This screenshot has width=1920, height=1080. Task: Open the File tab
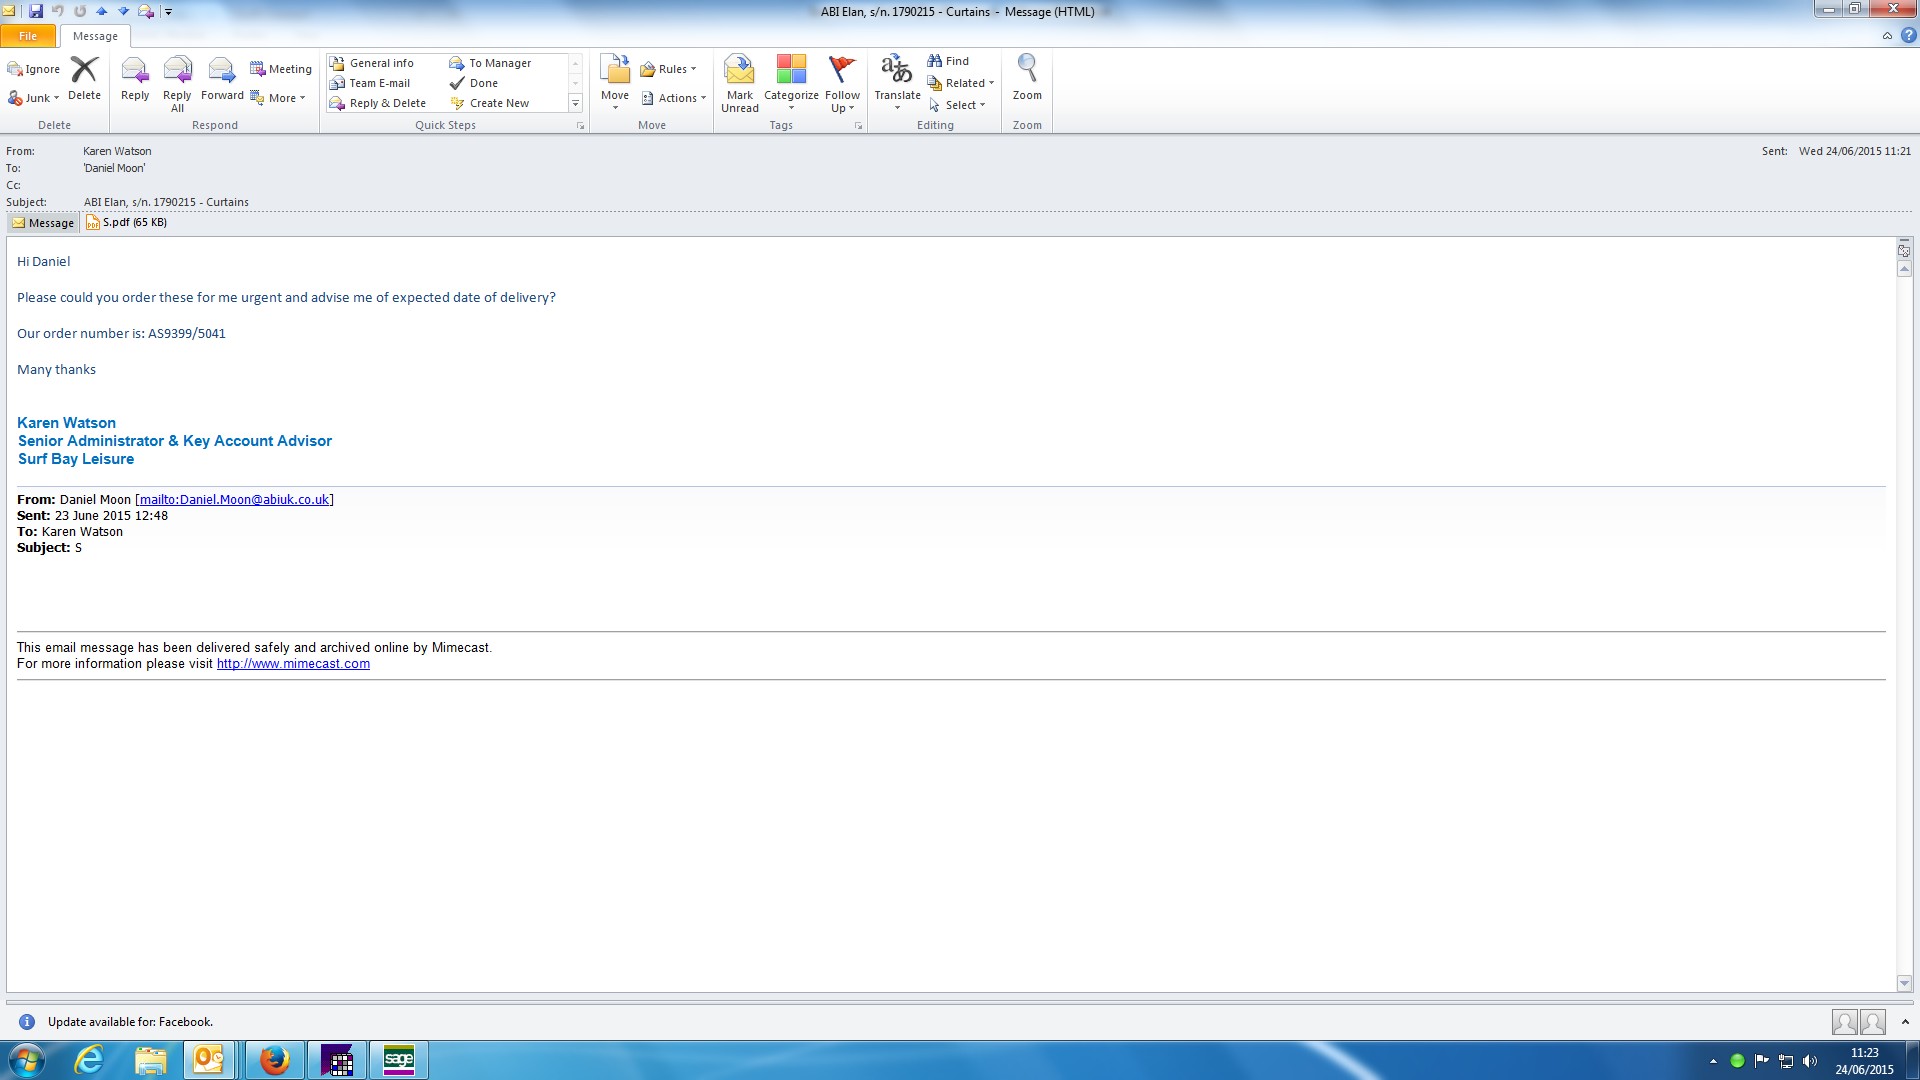[x=28, y=36]
